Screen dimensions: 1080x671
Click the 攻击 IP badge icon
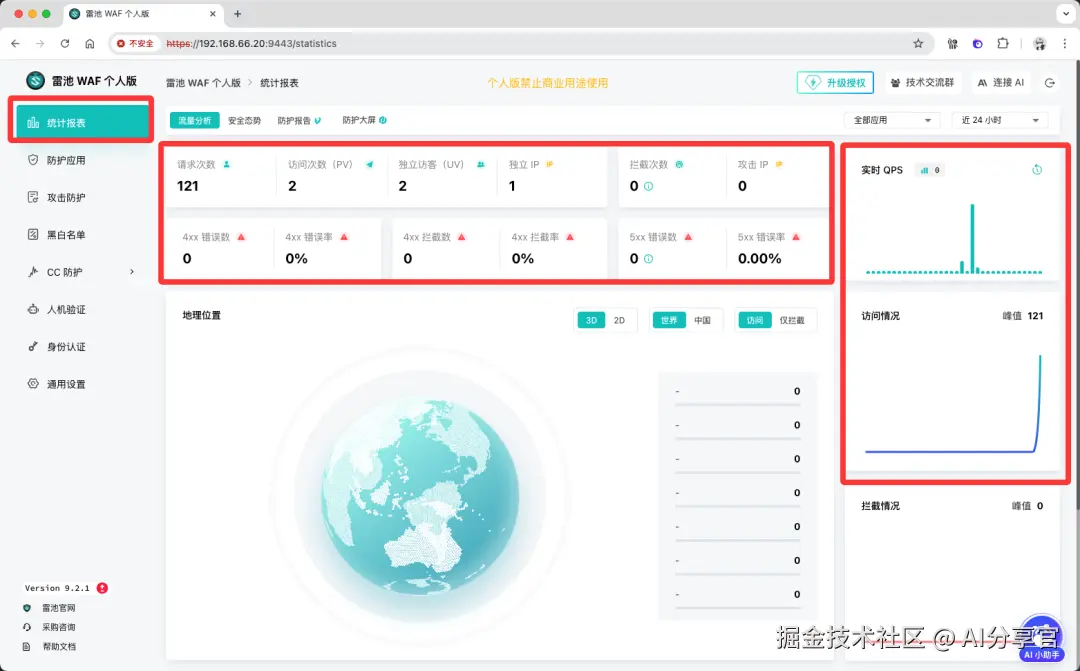[x=779, y=165]
